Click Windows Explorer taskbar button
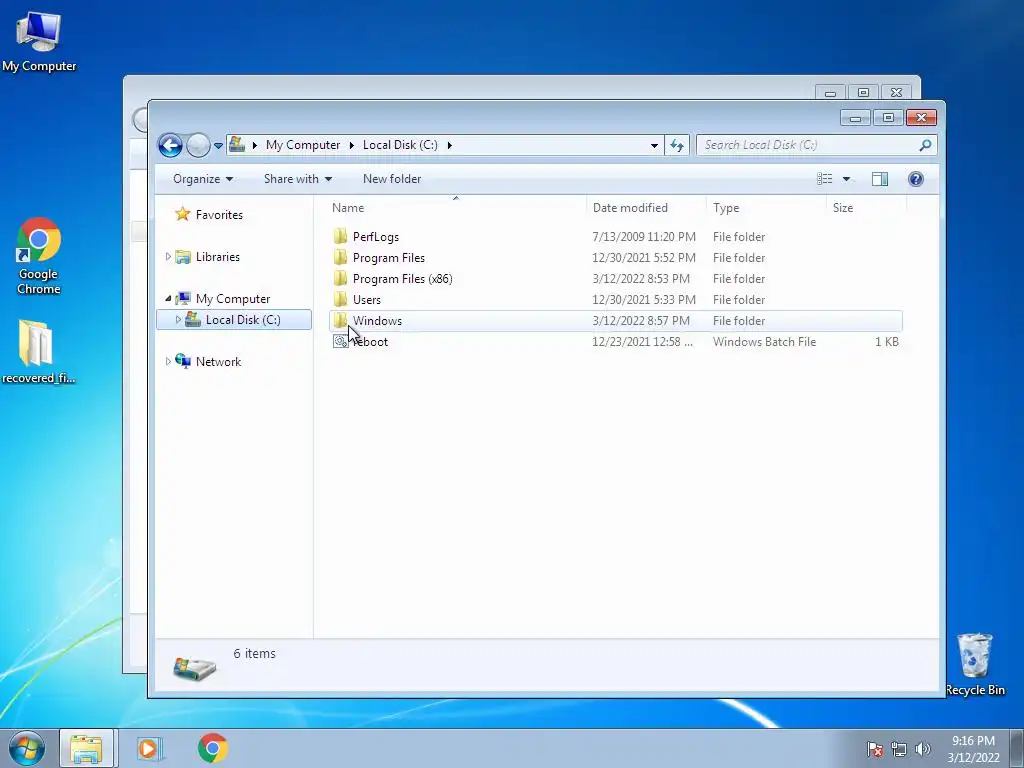Screen dimensions: 1024x768 click(87, 748)
